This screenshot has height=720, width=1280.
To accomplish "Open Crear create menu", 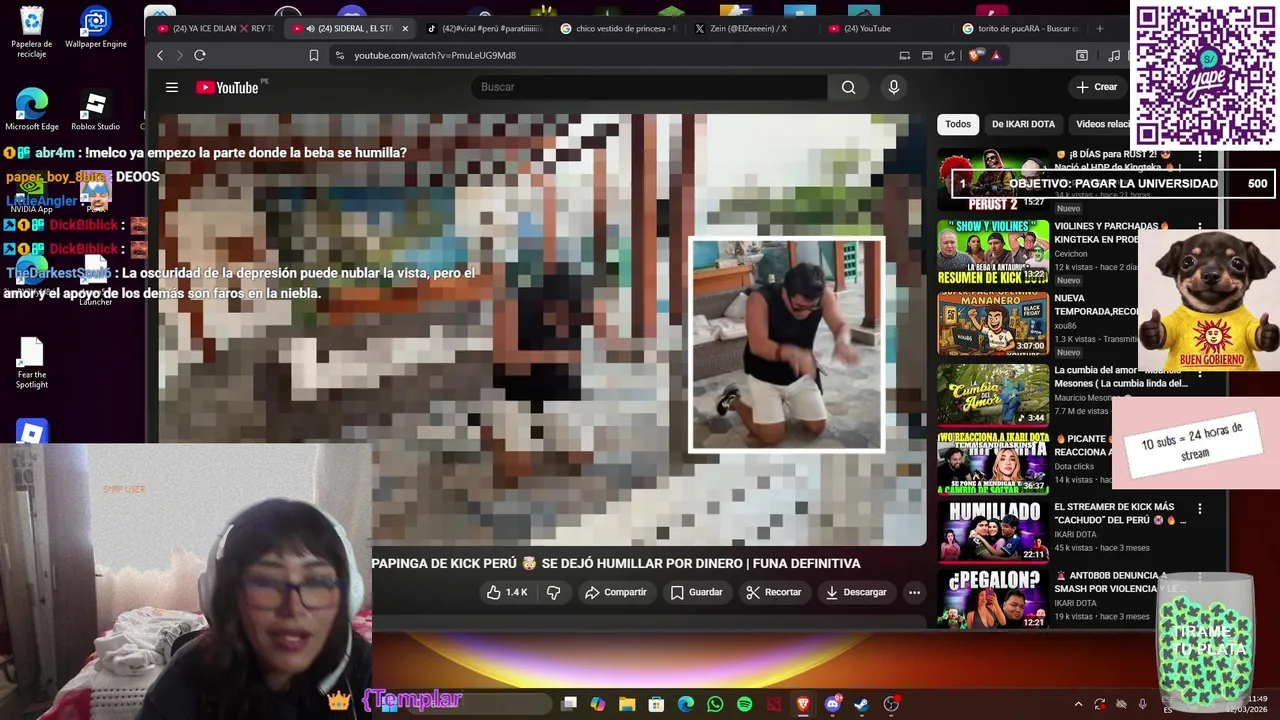I will [x=1097, y=87].
